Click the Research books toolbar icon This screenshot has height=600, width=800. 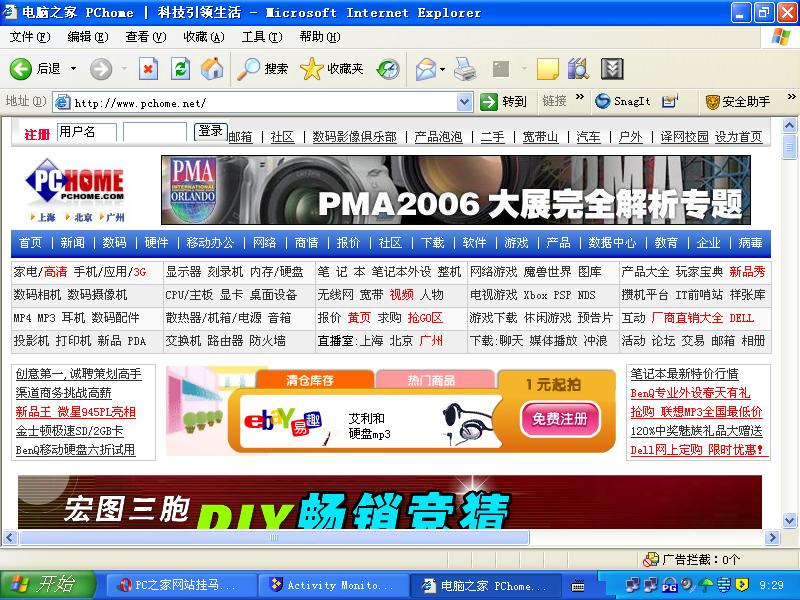tap(578, 69)
